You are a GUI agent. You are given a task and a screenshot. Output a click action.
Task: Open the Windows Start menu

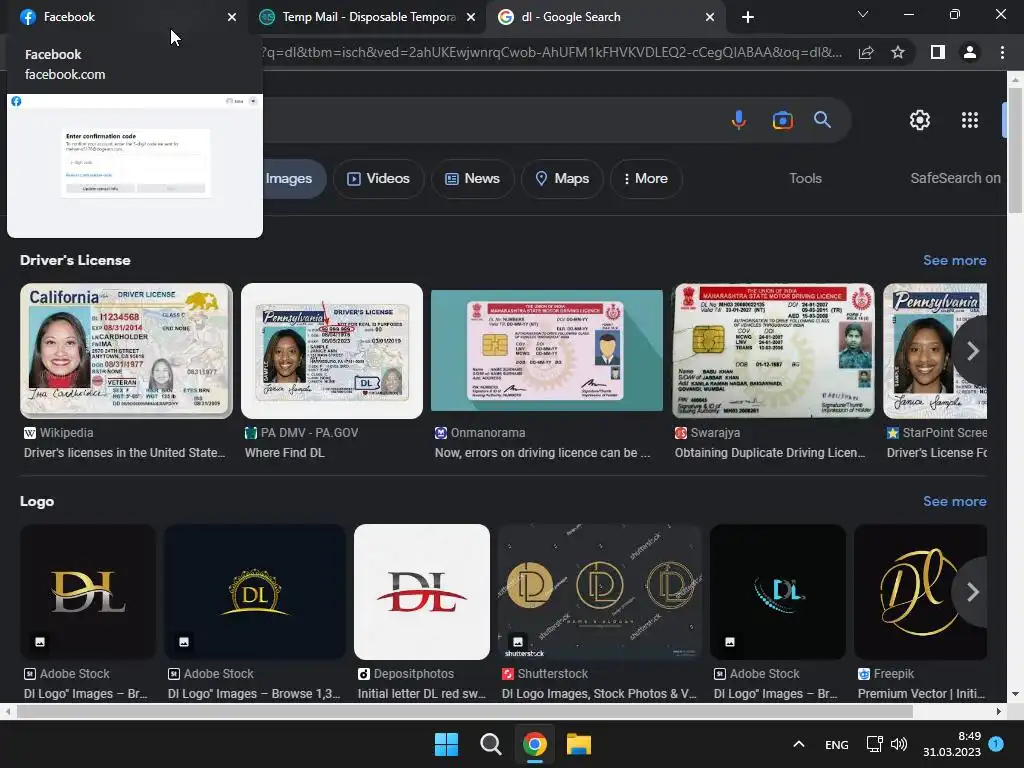click(x=447, y=744)
